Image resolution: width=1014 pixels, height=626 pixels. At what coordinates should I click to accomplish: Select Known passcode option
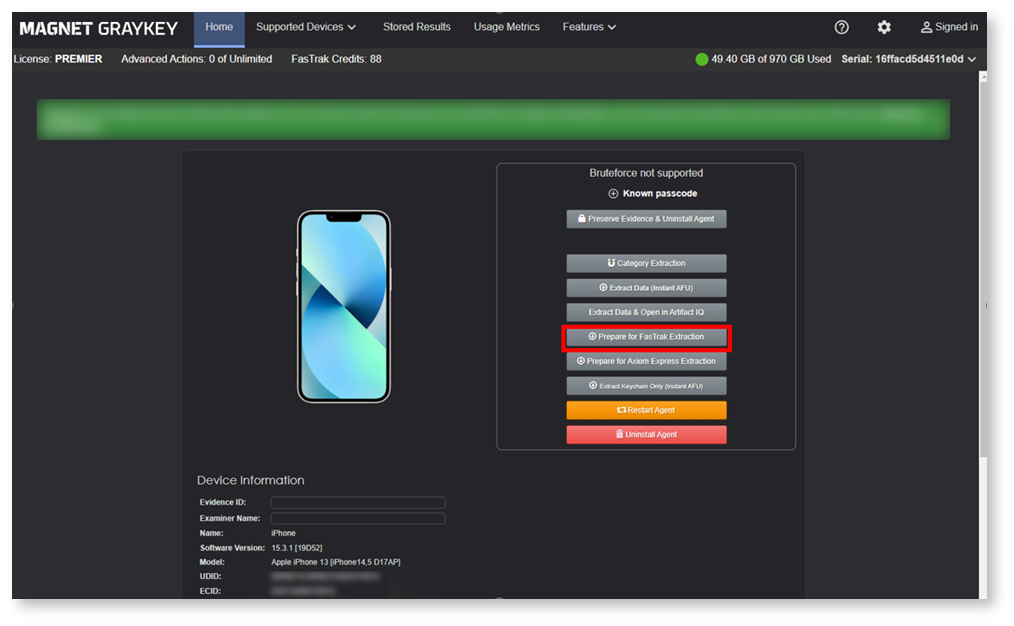click(653, 193)
